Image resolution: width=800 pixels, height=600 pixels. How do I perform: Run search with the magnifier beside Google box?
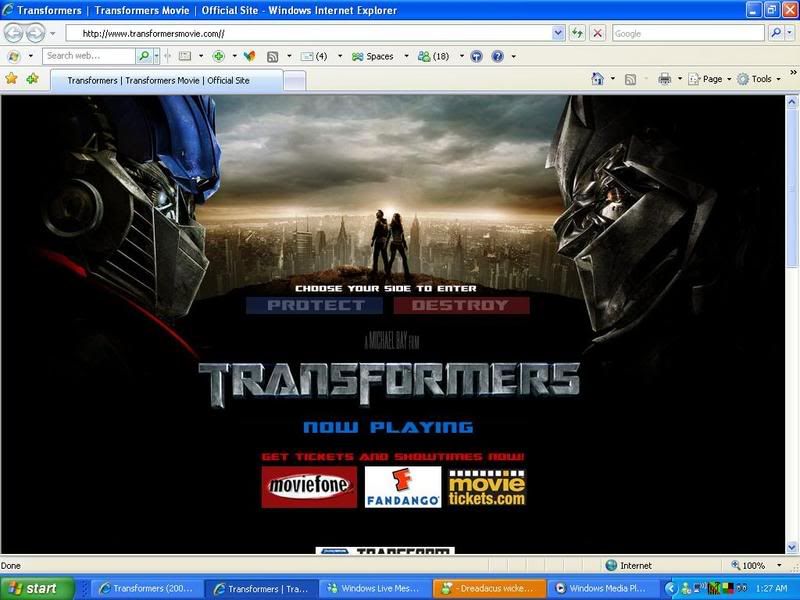pyautogui.click(x=776, y=34)
